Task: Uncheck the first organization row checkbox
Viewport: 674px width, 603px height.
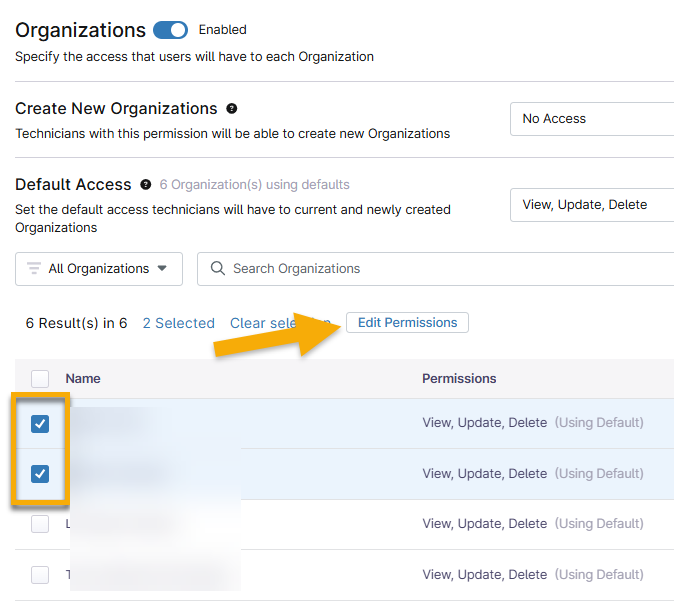Action: point(40,424)
